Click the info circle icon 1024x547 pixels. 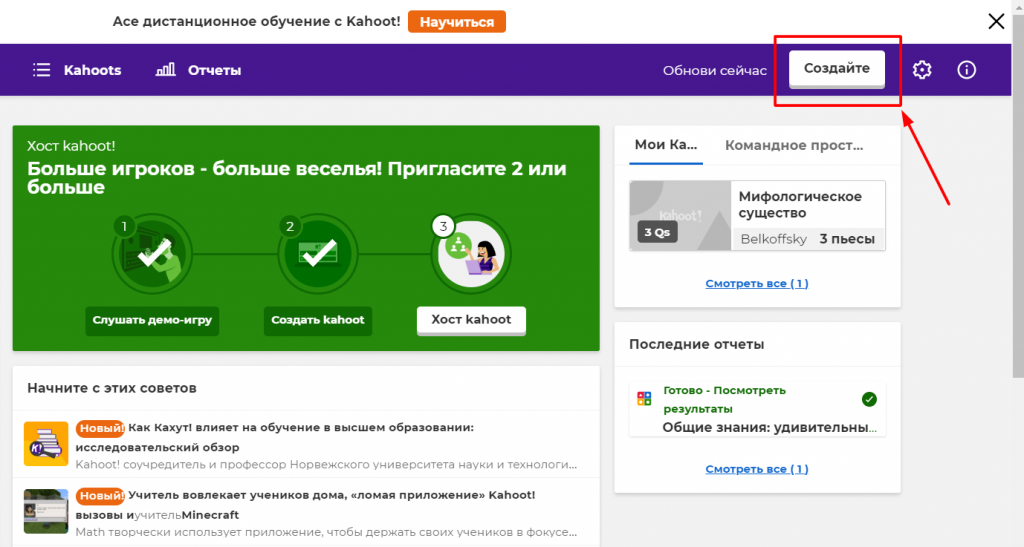pos(967,70)
